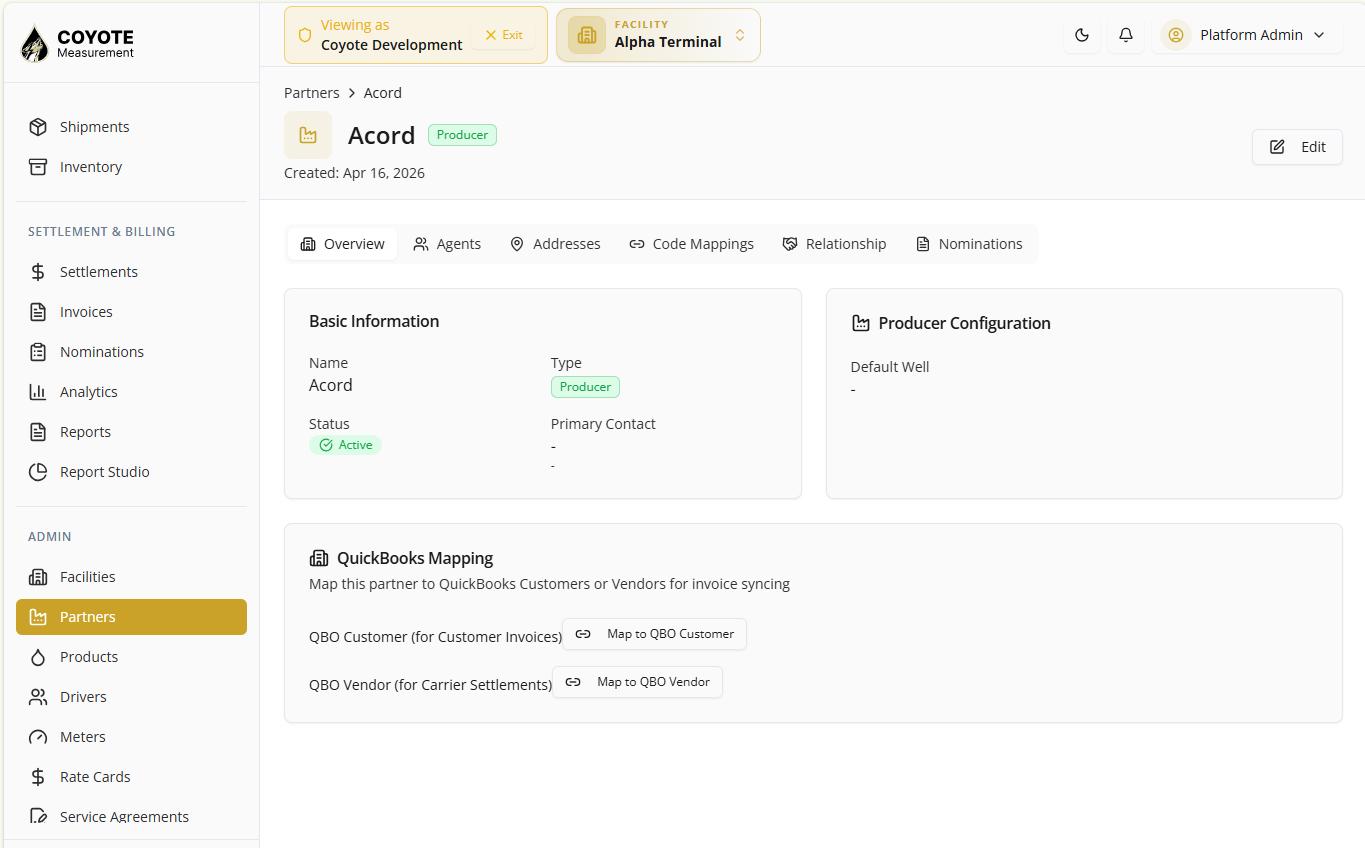Click the Producer Configuration factory icon
1365x848 pixels.
pos(860,323)
